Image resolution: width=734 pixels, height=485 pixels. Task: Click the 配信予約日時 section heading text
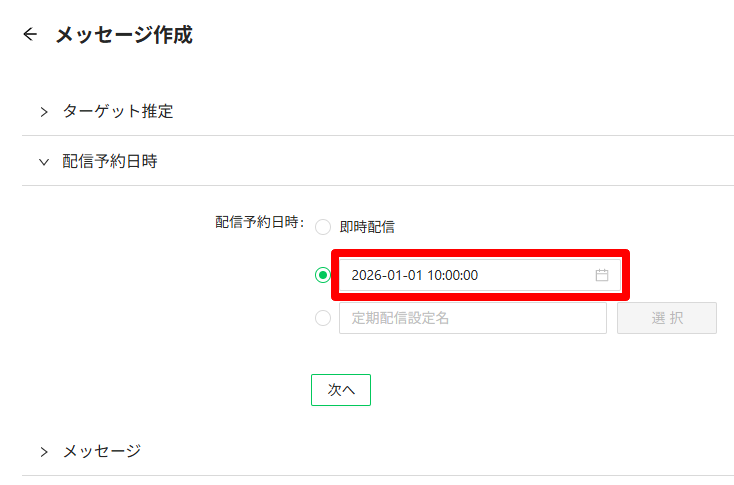(110, 161)
